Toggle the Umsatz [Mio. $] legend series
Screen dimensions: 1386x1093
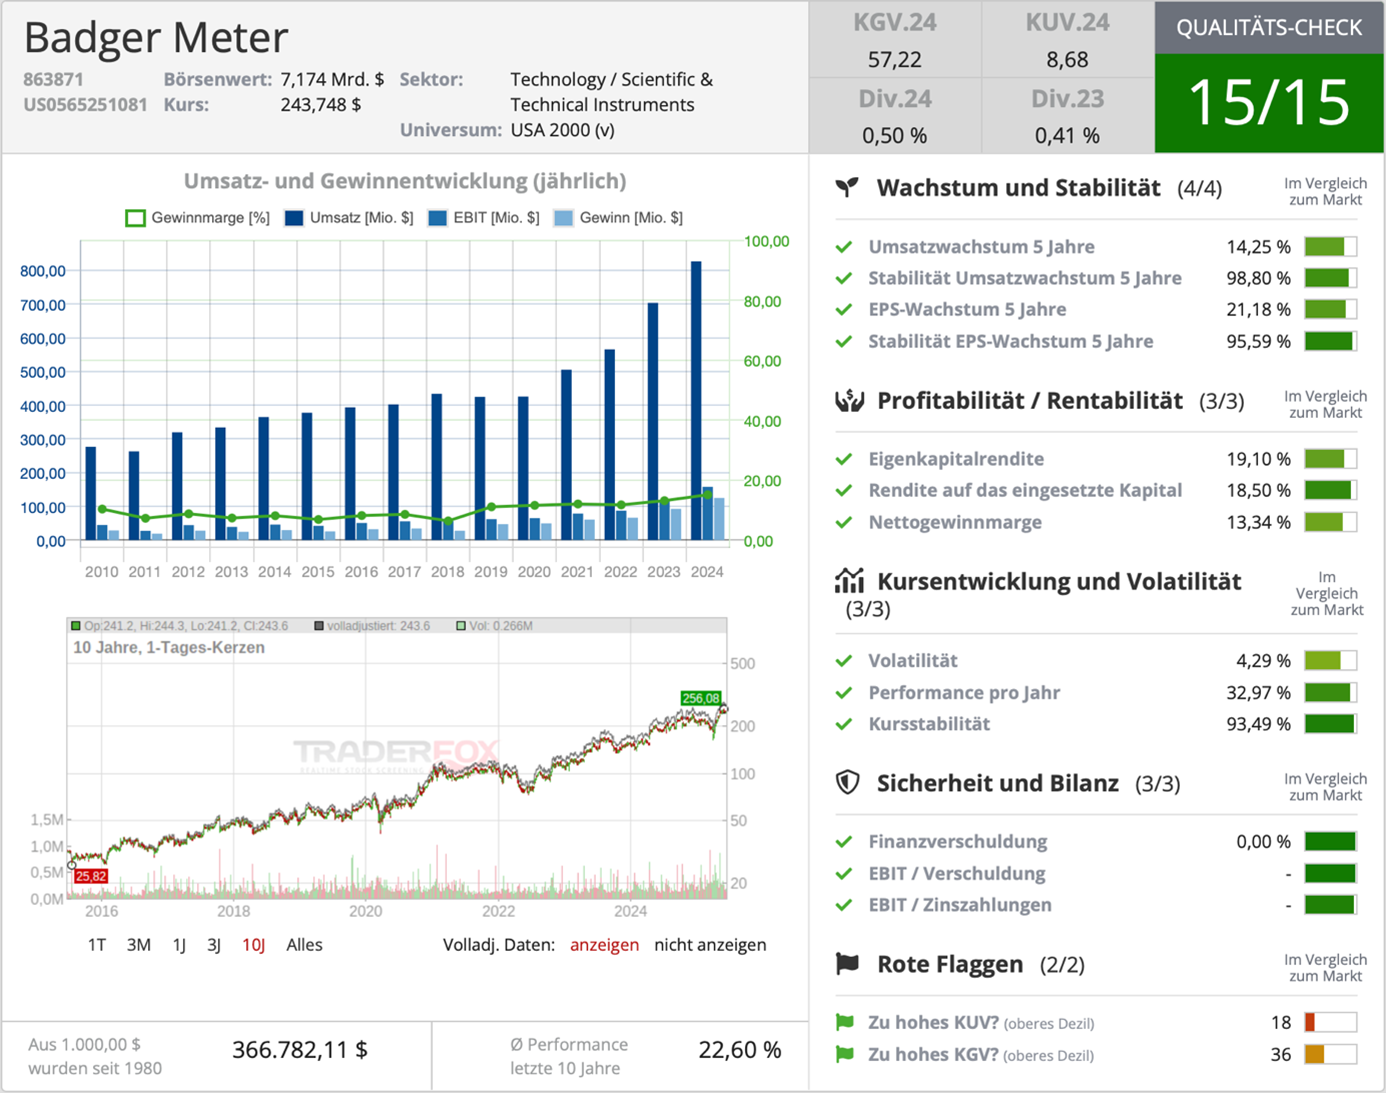pyautogui.click(x=349, y=218)
